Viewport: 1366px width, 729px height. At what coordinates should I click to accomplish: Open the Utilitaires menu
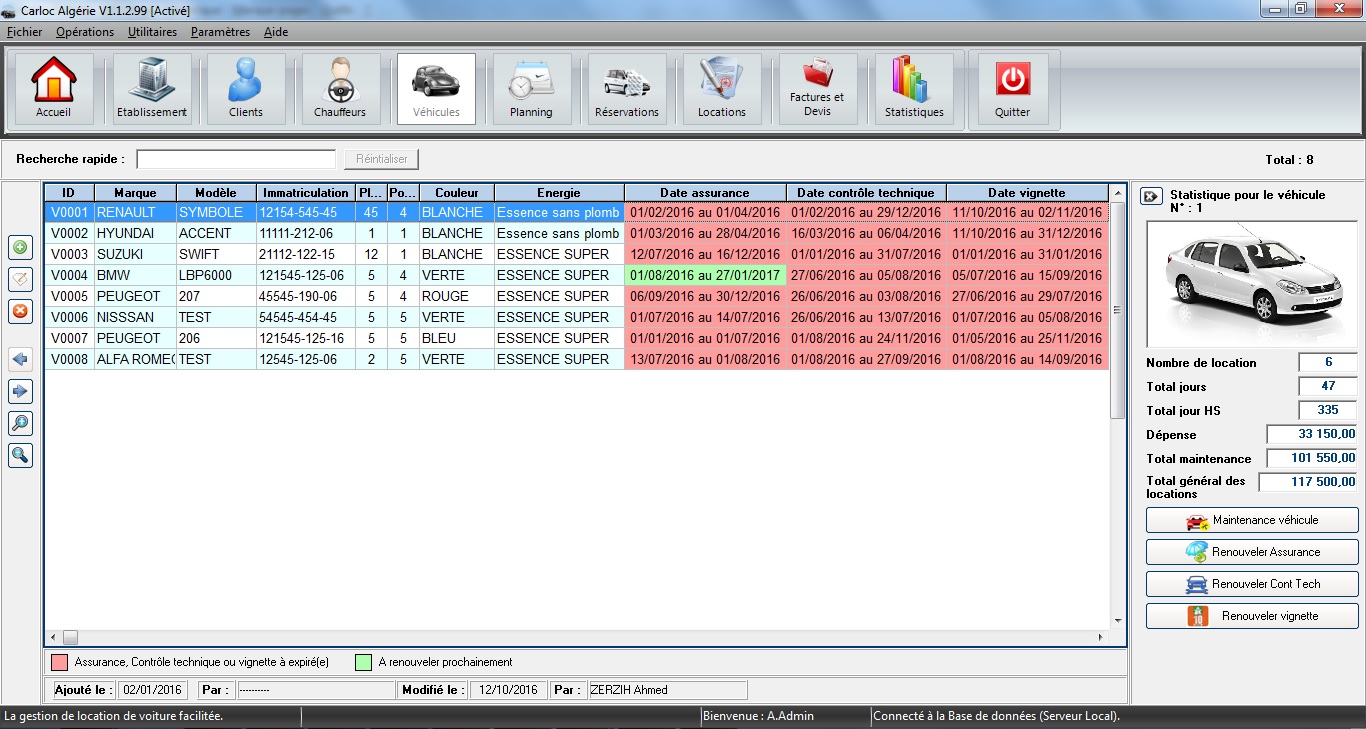(152, 32)
